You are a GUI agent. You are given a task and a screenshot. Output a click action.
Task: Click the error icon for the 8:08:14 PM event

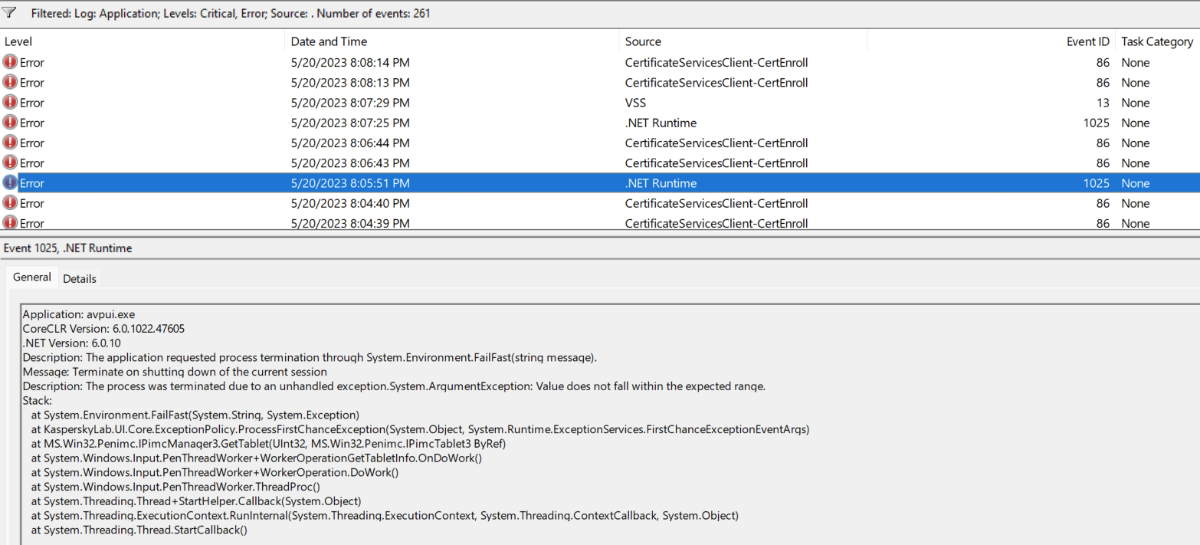tap(10, 63)
